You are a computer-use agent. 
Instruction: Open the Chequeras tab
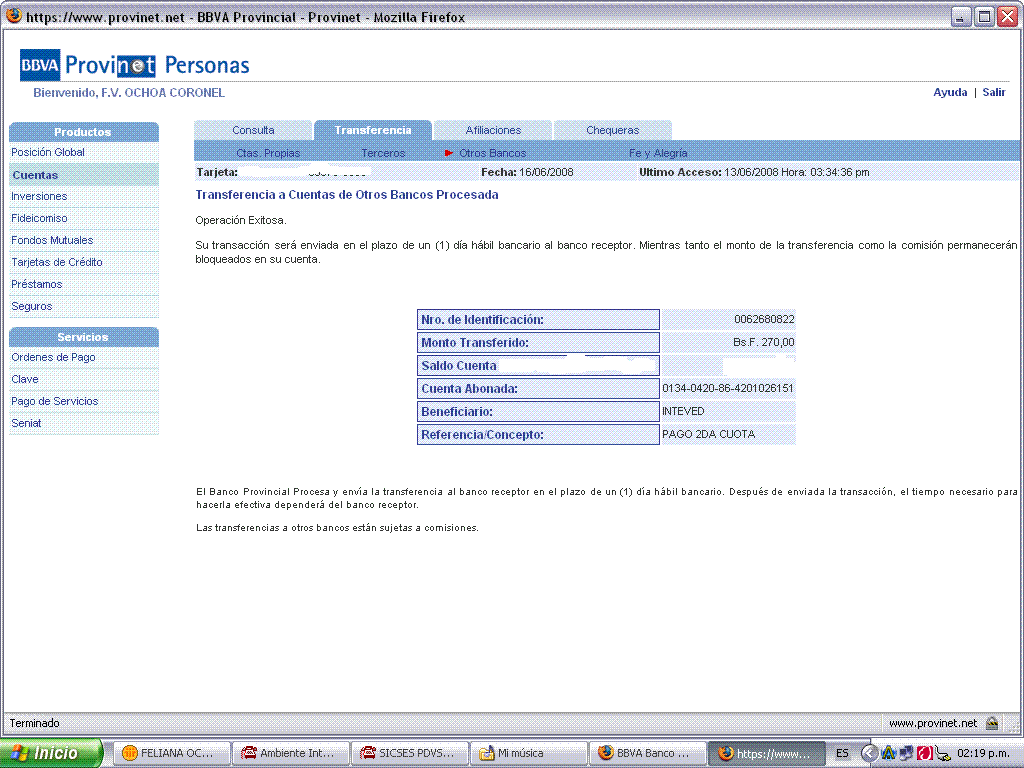pos(613,130)
